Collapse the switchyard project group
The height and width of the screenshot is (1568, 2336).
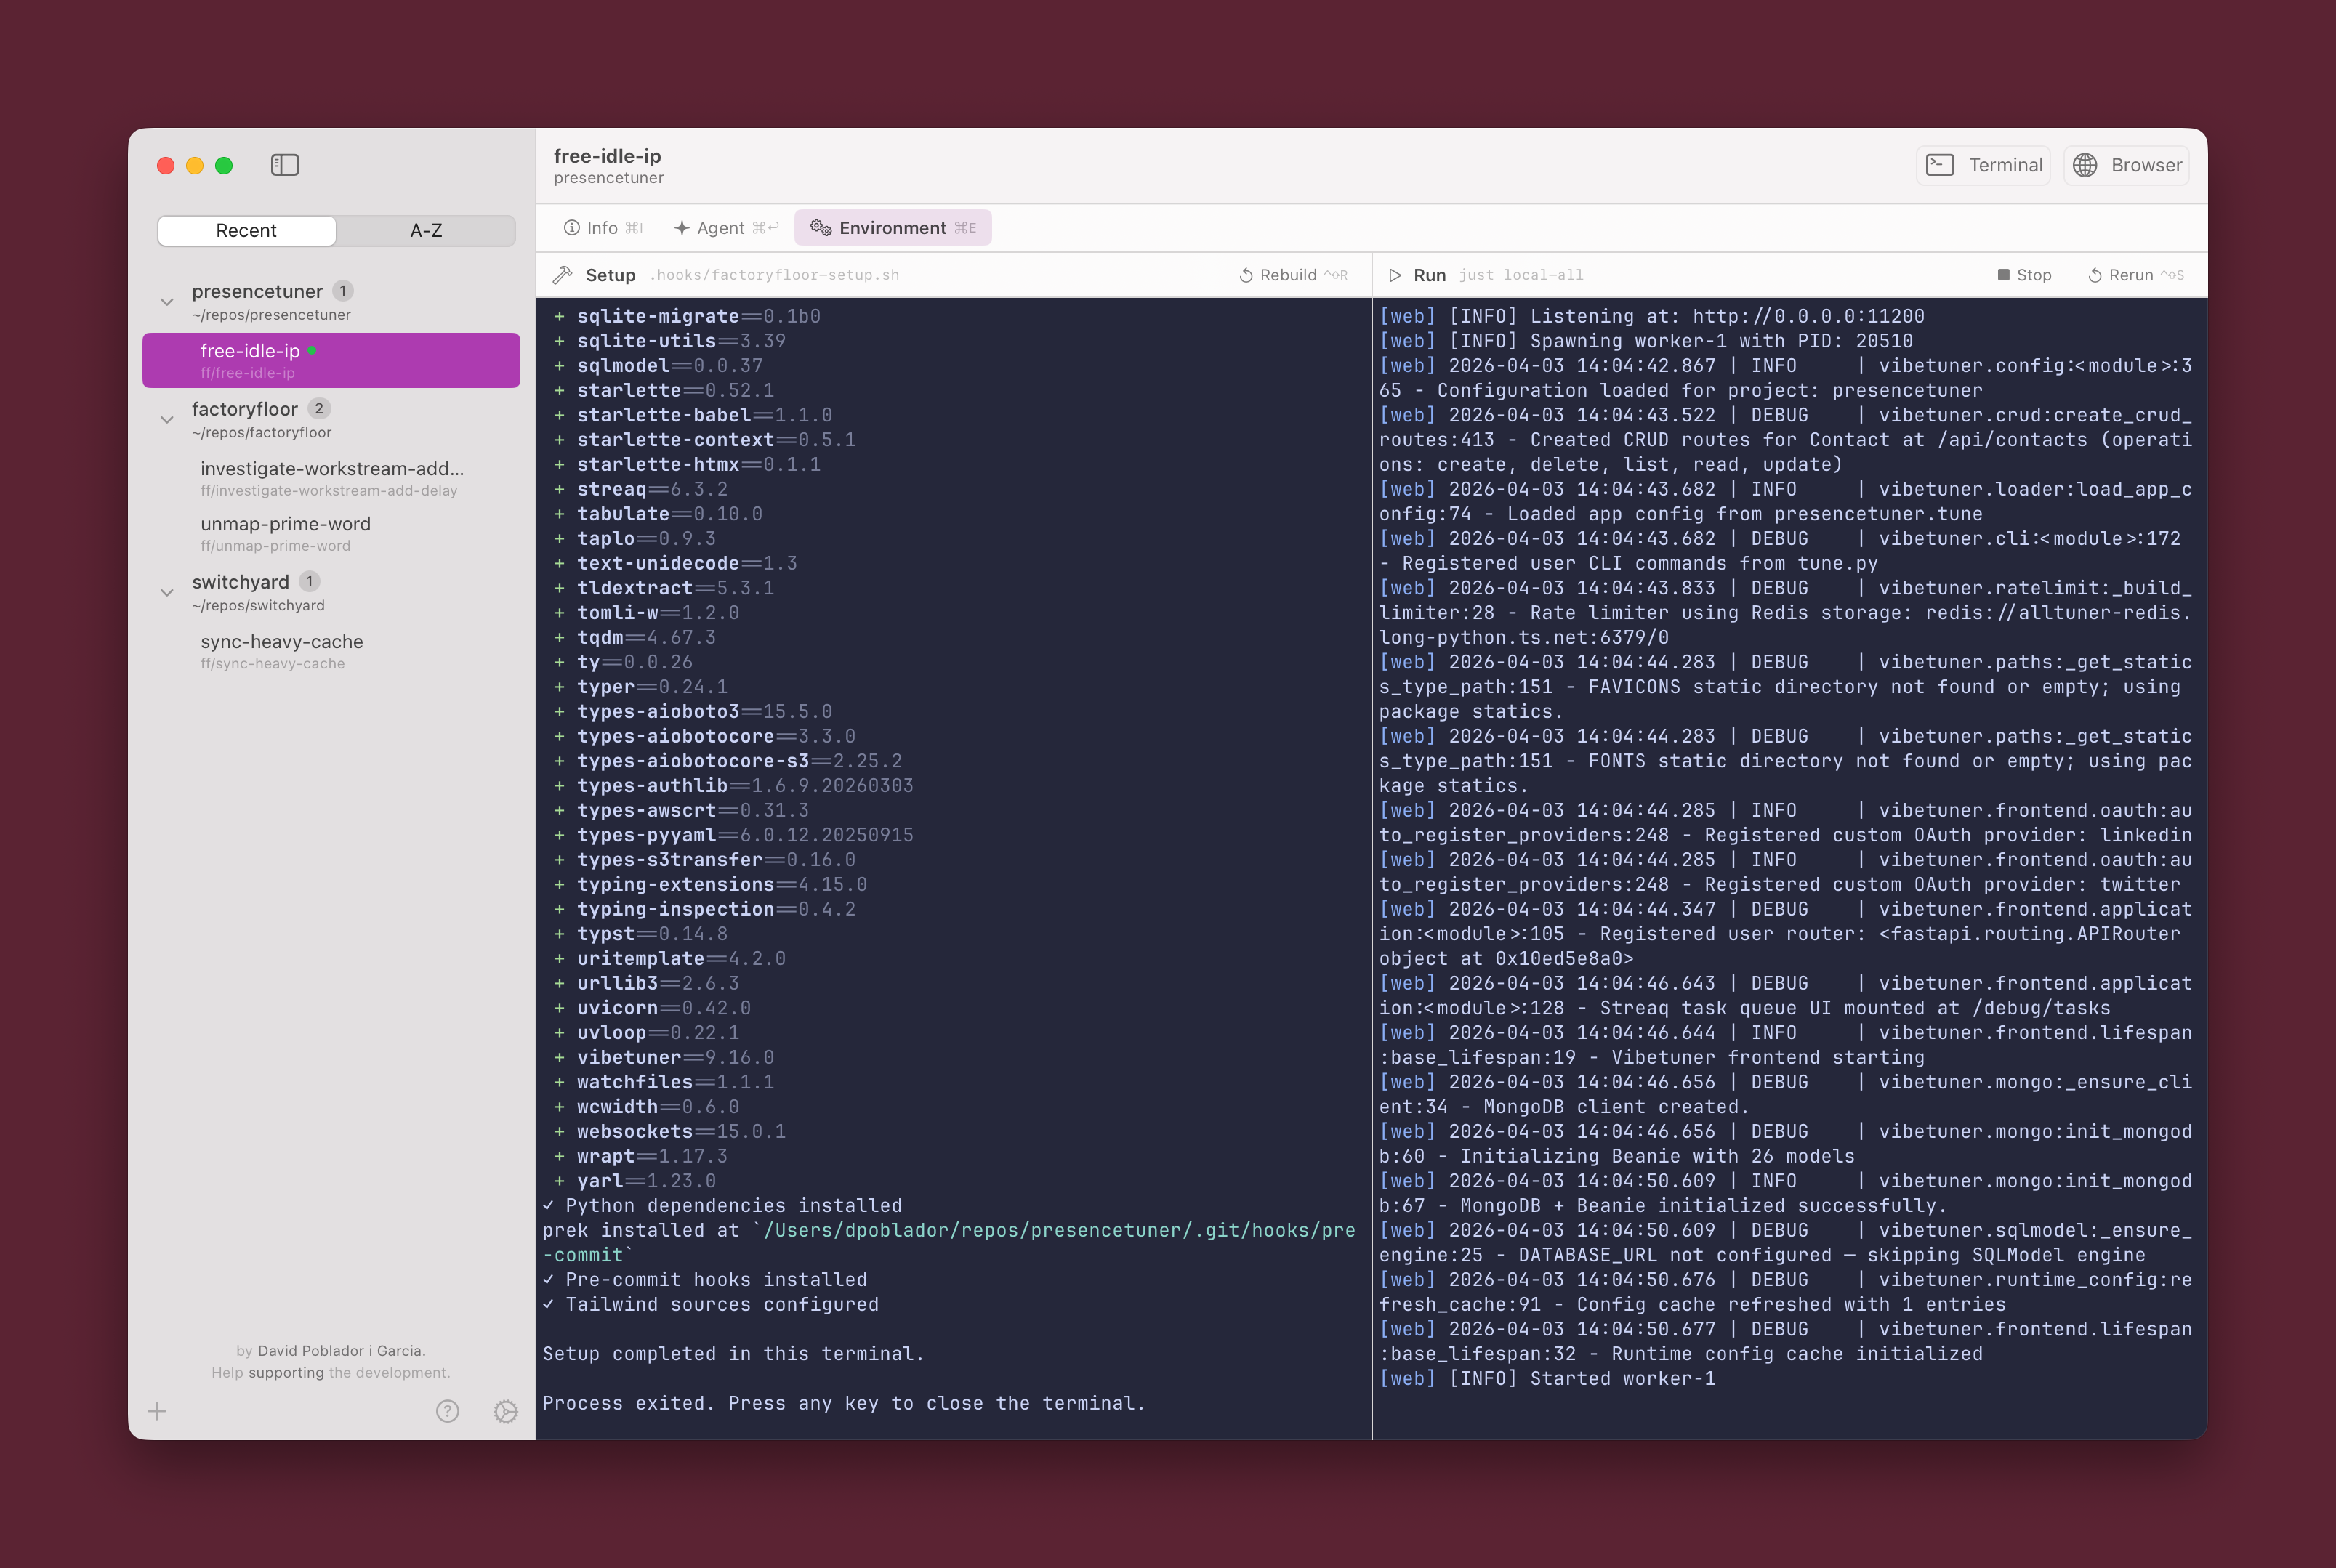167,593
